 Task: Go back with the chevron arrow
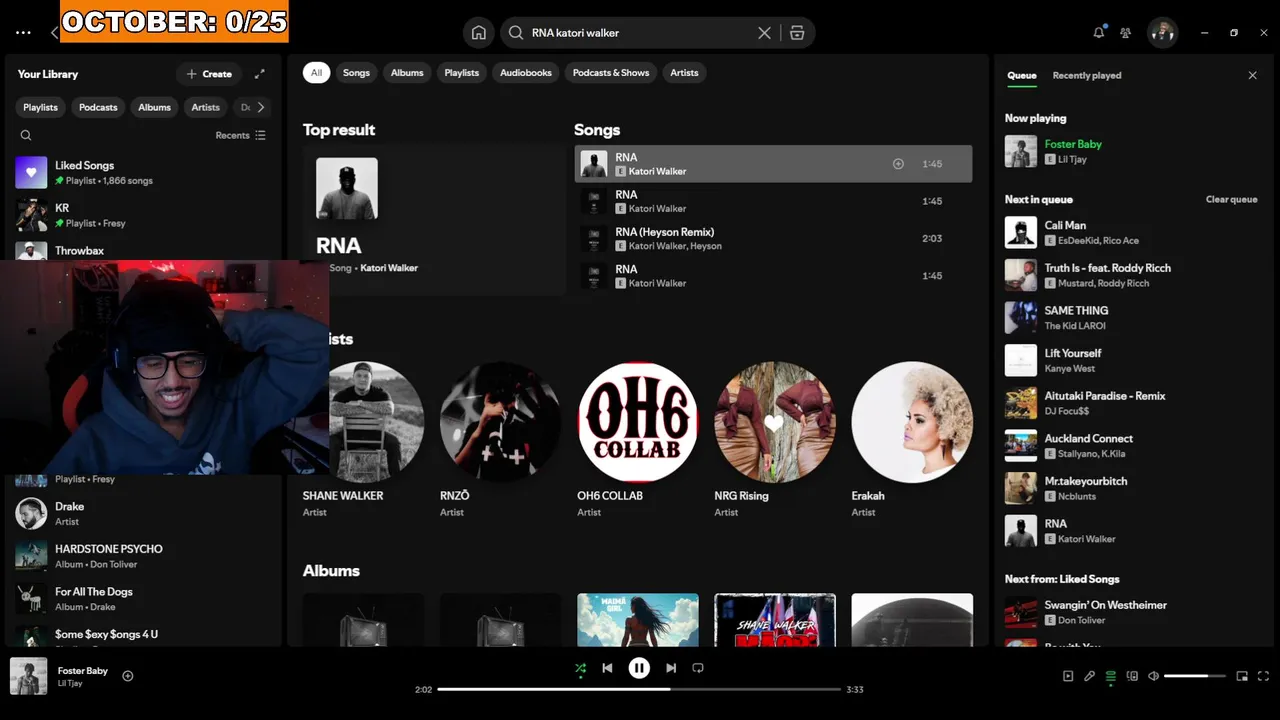click(54, 33)
